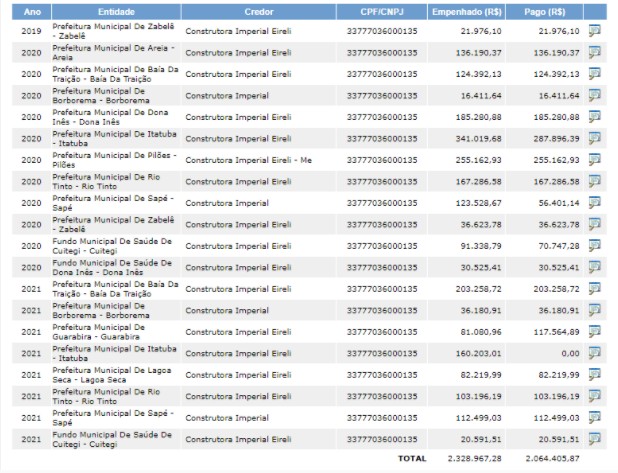
Task: Open details icon for 2020 Fundo Saúde Dona Inês row
Action: point(594,267)
